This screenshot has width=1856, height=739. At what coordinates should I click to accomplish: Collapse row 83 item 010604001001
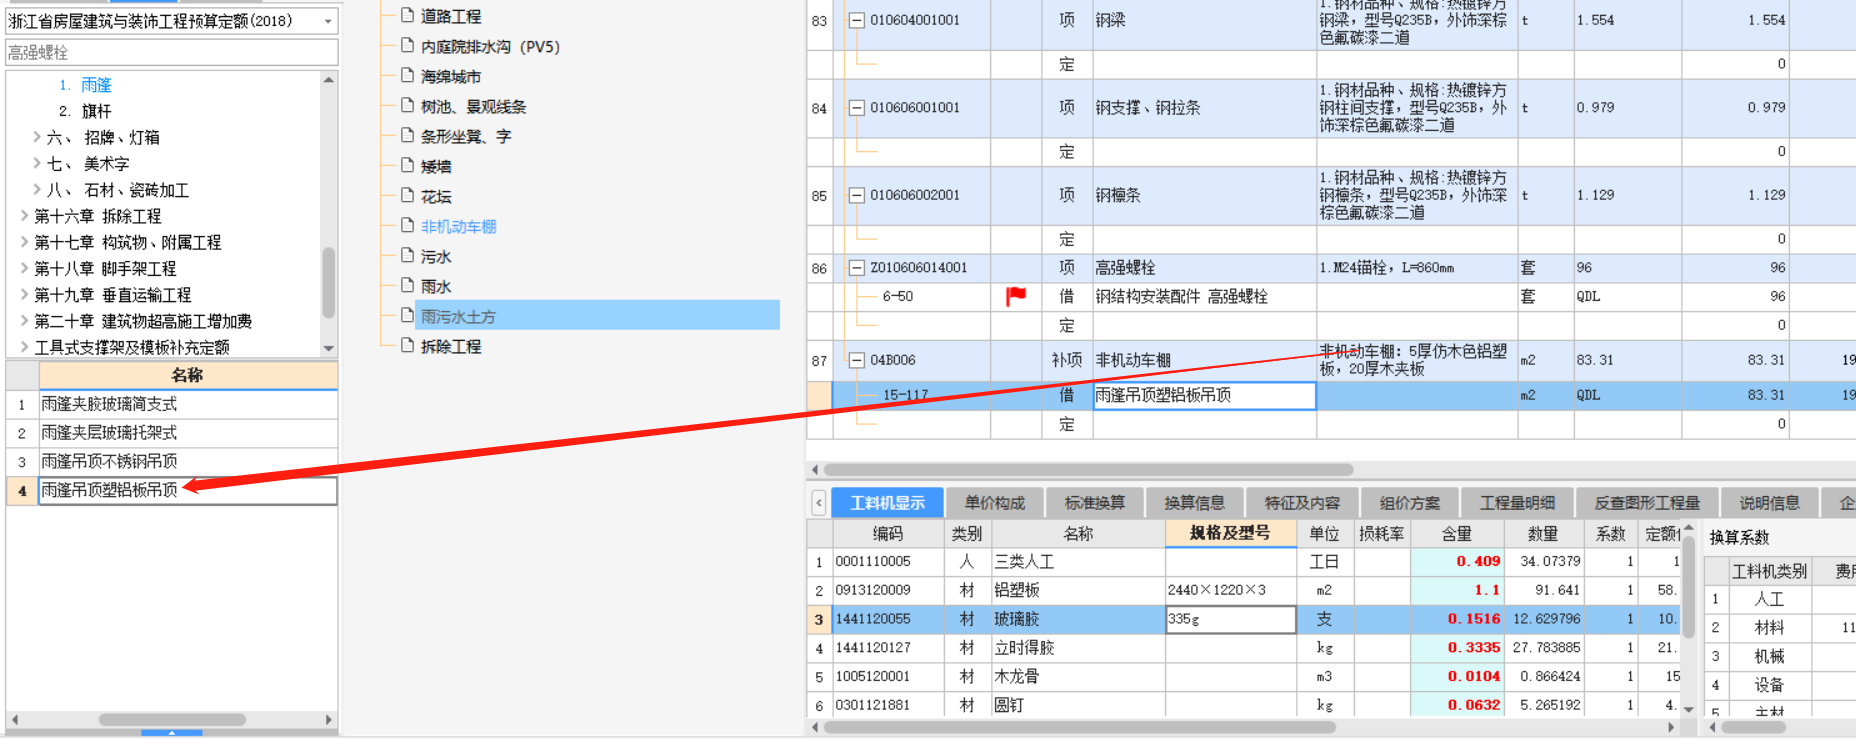pyautogui.click(x=856, y=20)
